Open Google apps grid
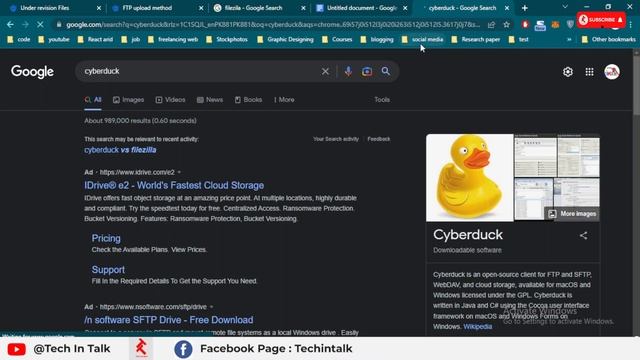This screenshot has height=360, width=640. coord(589,72)
